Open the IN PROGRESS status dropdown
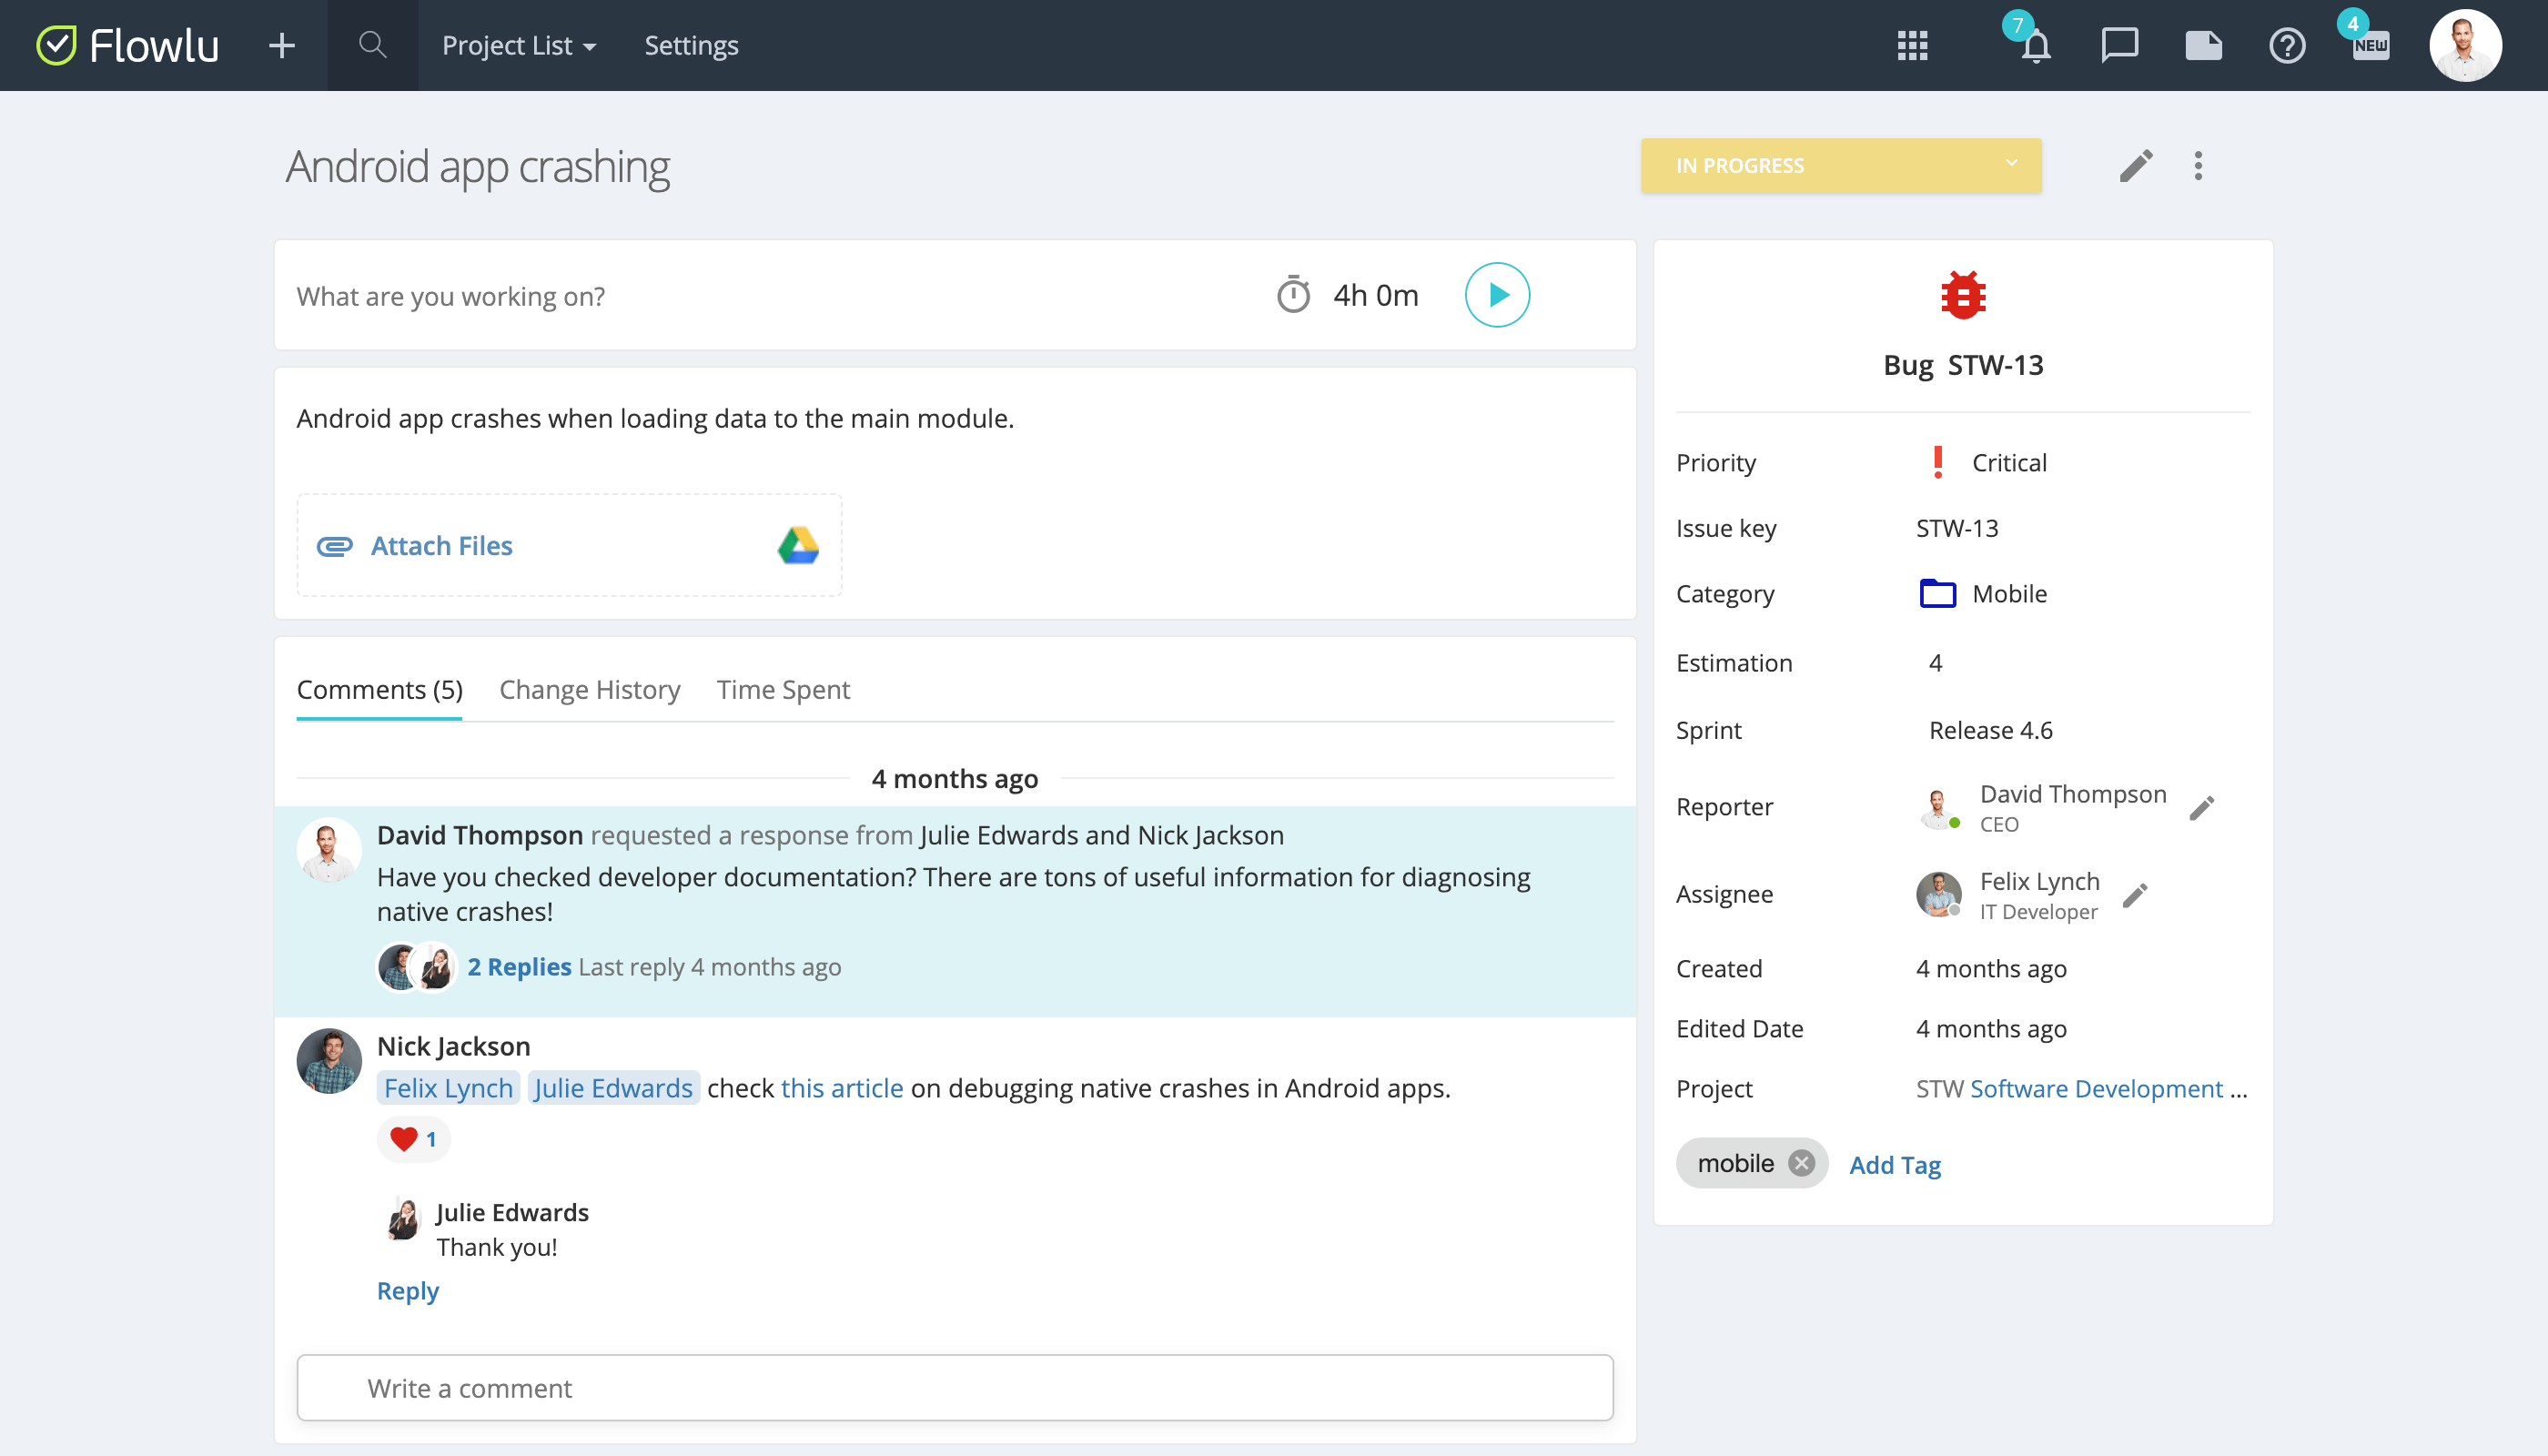The image size is (2548, 1456). pos(1841,165)
